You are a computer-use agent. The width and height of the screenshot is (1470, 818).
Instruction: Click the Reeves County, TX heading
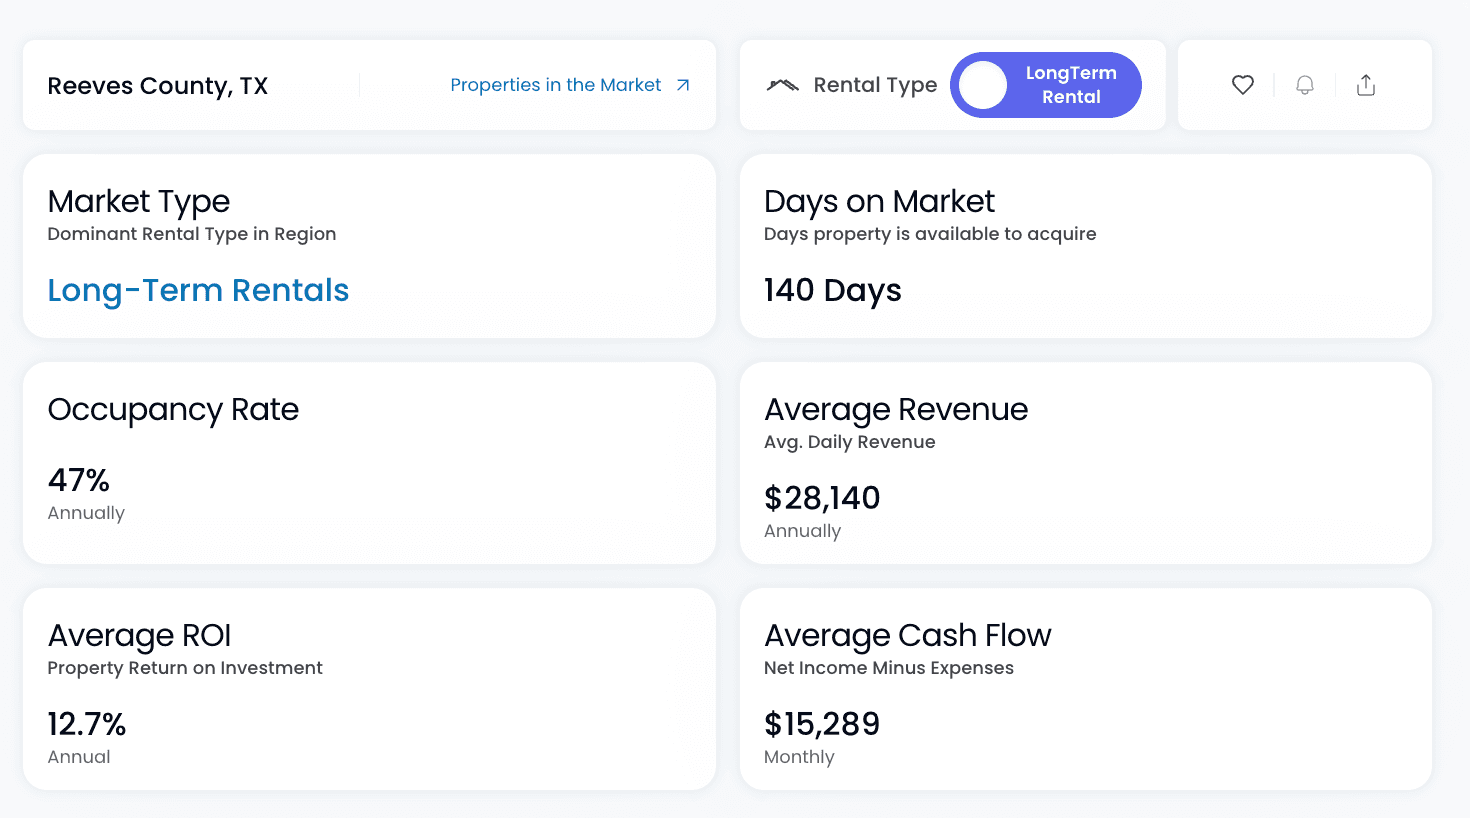(x=157, y=86)
